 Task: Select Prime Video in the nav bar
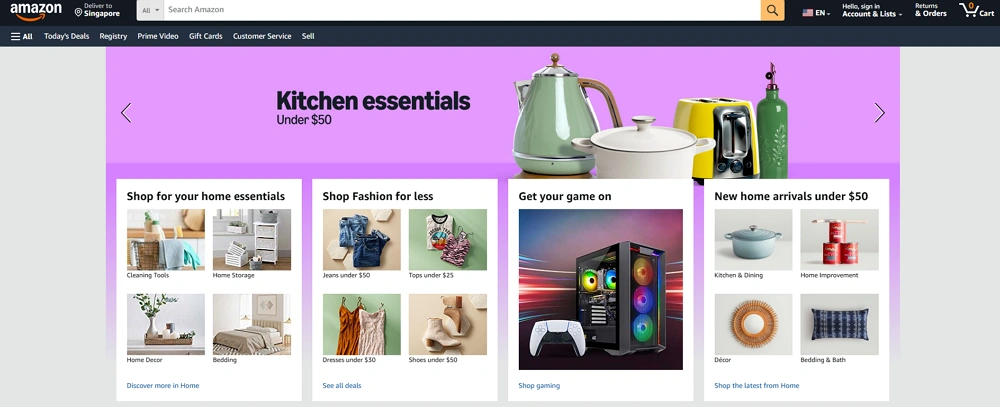click(x=158, y=36)
